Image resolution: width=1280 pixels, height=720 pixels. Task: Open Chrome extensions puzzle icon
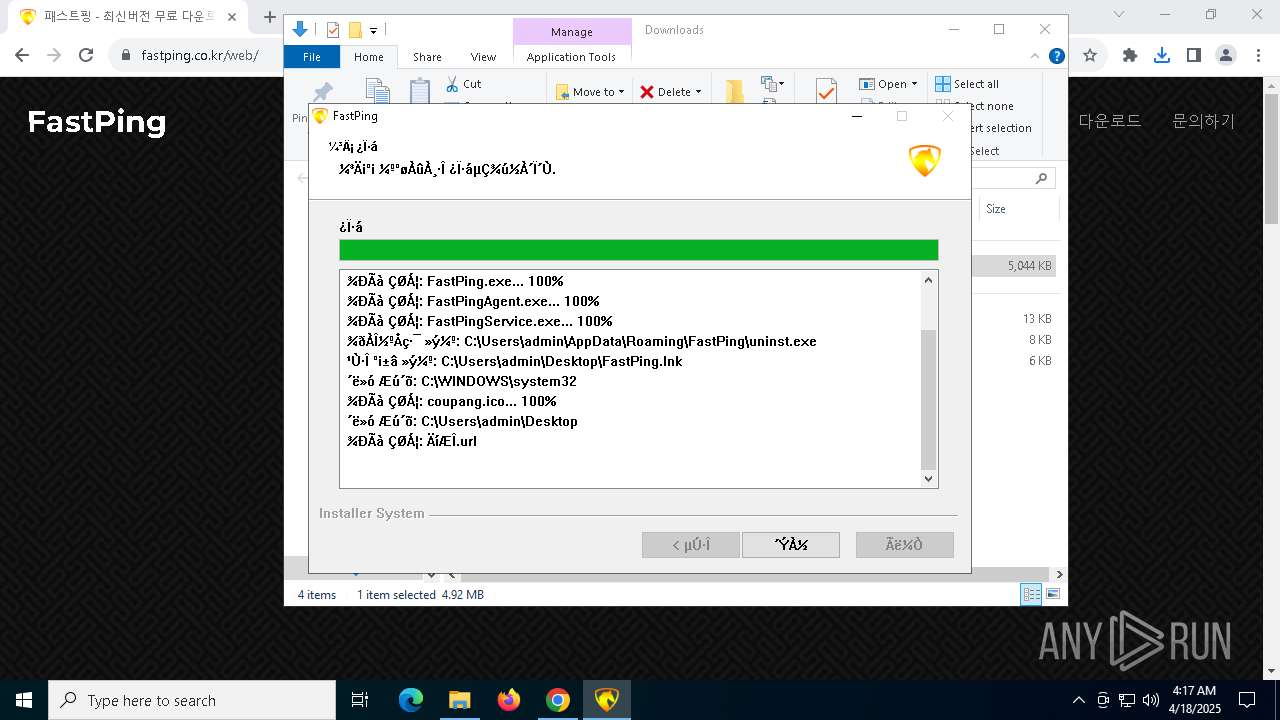[1130, 55]
